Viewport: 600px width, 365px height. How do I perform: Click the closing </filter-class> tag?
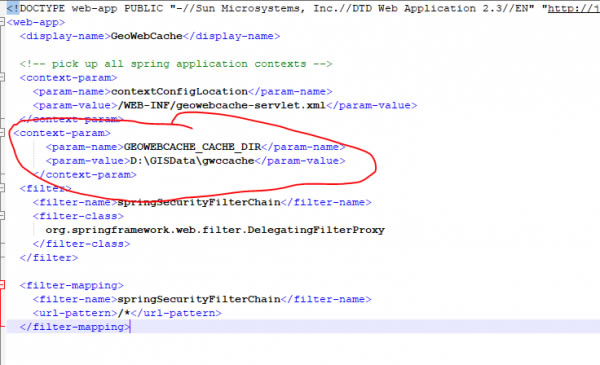pyautogui.click(x=82, y=244)
